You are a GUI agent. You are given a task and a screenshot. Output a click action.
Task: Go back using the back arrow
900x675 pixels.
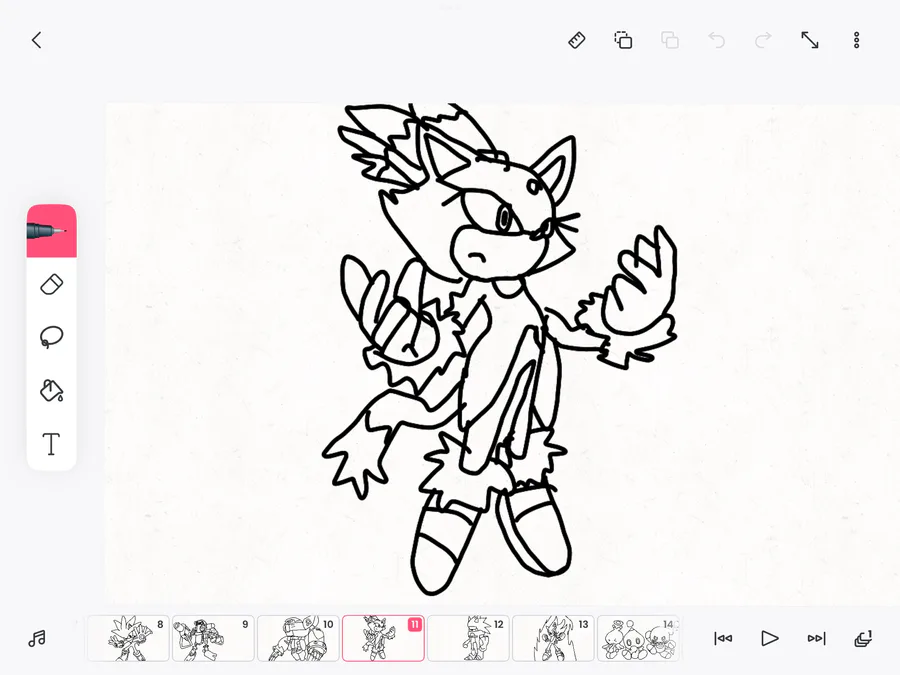pyautogui.click(x=37, y=40)
